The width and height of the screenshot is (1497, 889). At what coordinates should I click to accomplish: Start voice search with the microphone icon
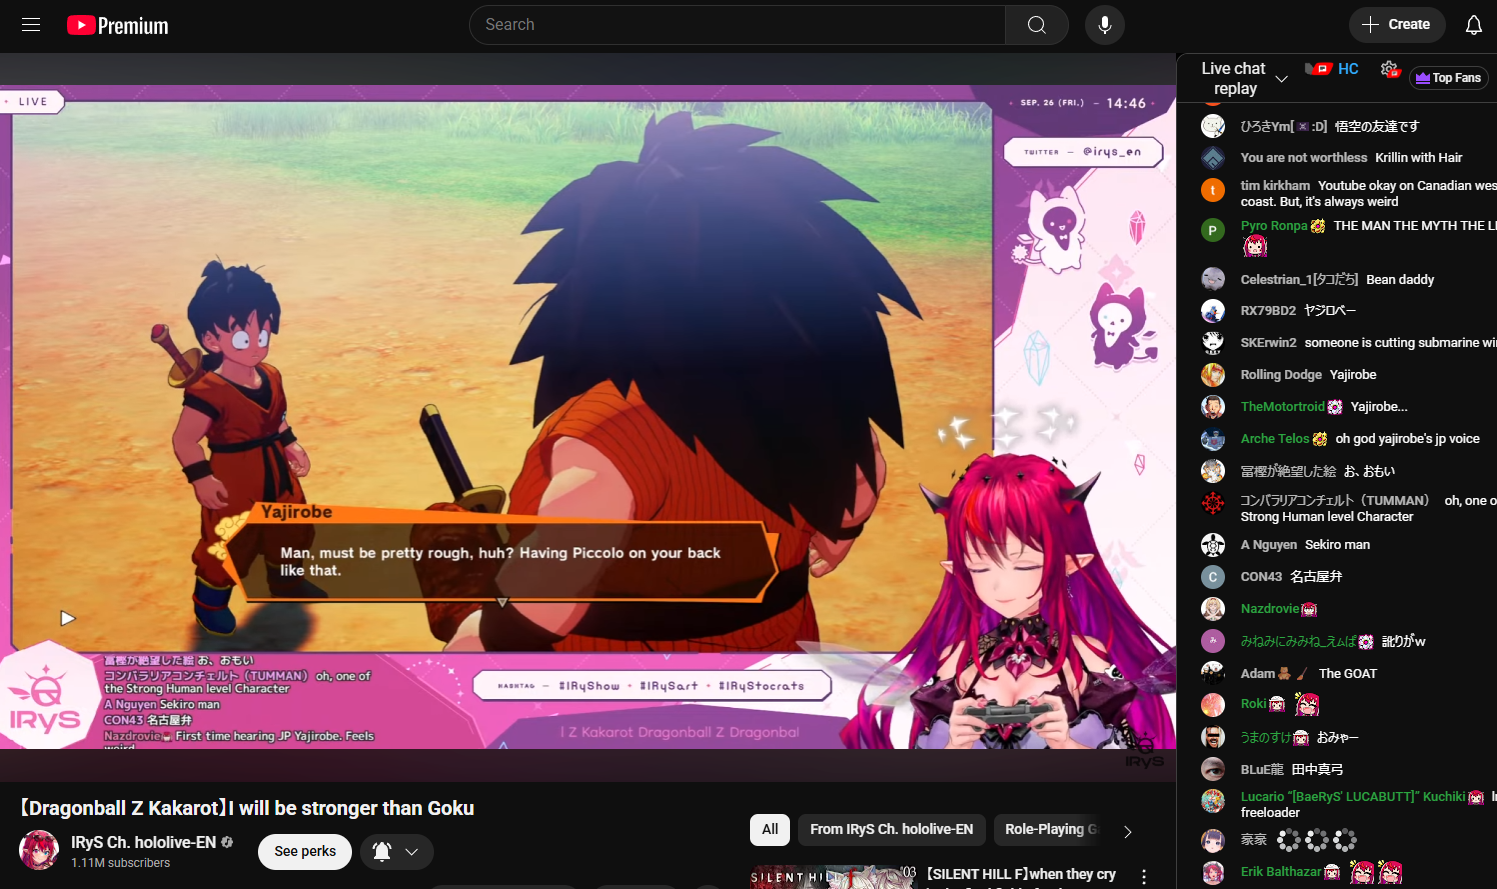pos(1105,25)
